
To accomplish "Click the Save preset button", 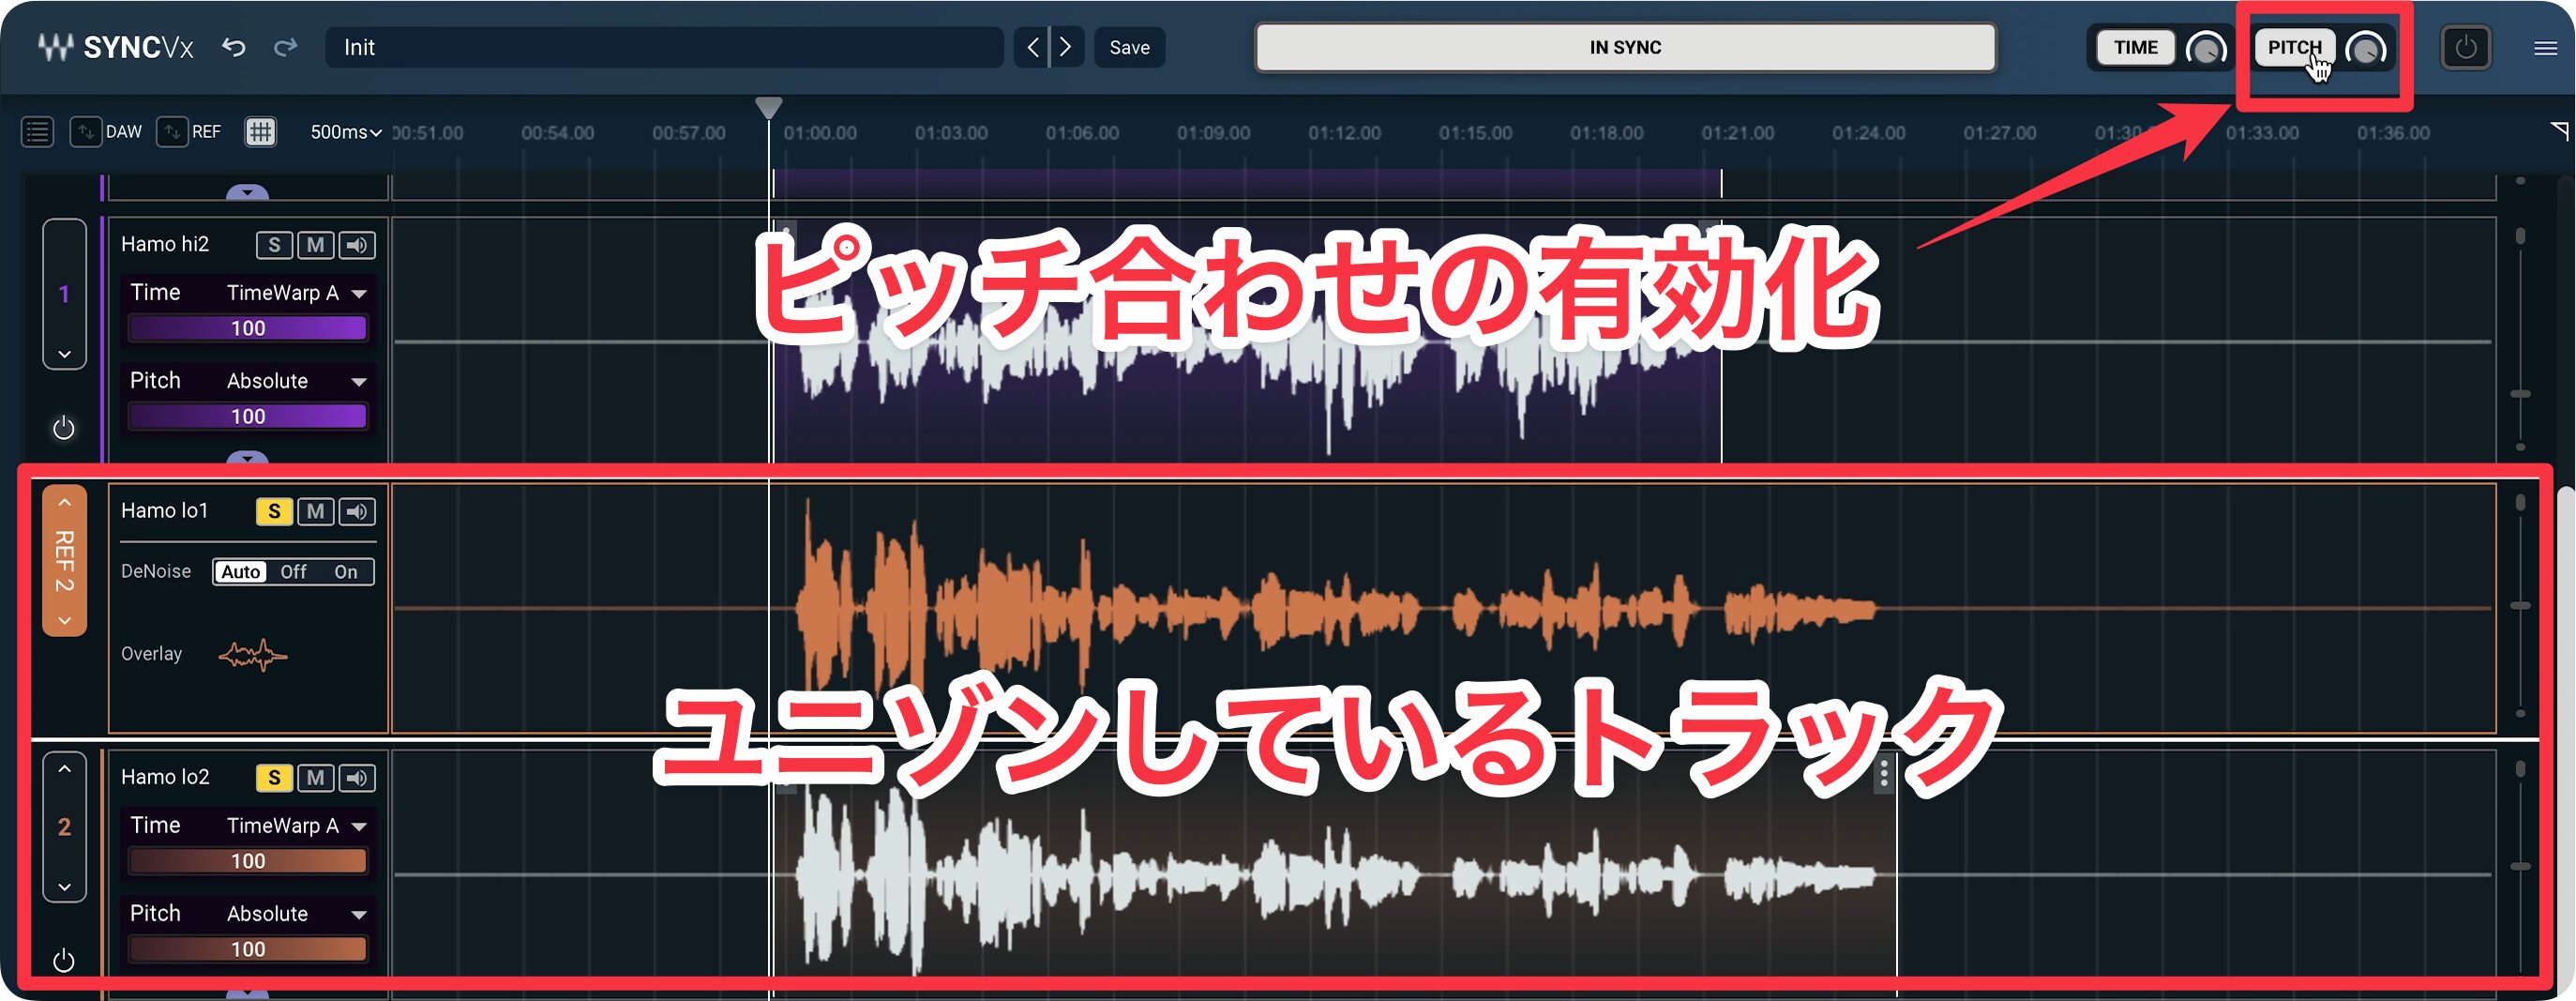I will click(x=1129, y=47).
